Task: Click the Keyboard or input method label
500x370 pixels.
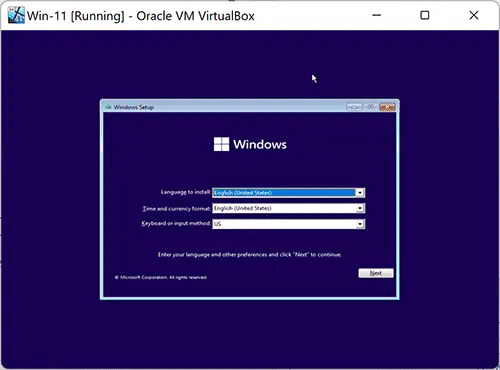Action: [x=176, y=223]
